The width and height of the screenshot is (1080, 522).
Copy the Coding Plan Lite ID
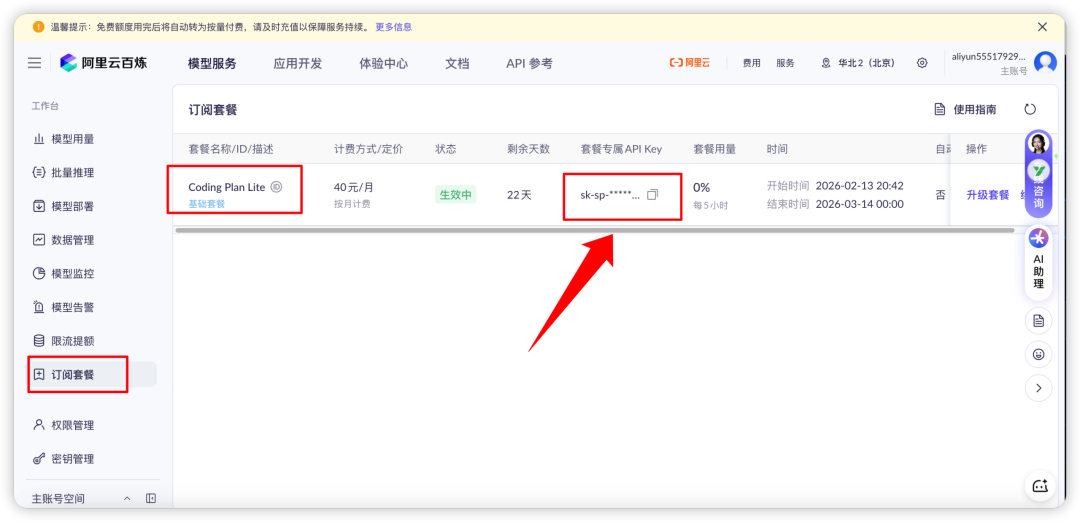[276, 187]
